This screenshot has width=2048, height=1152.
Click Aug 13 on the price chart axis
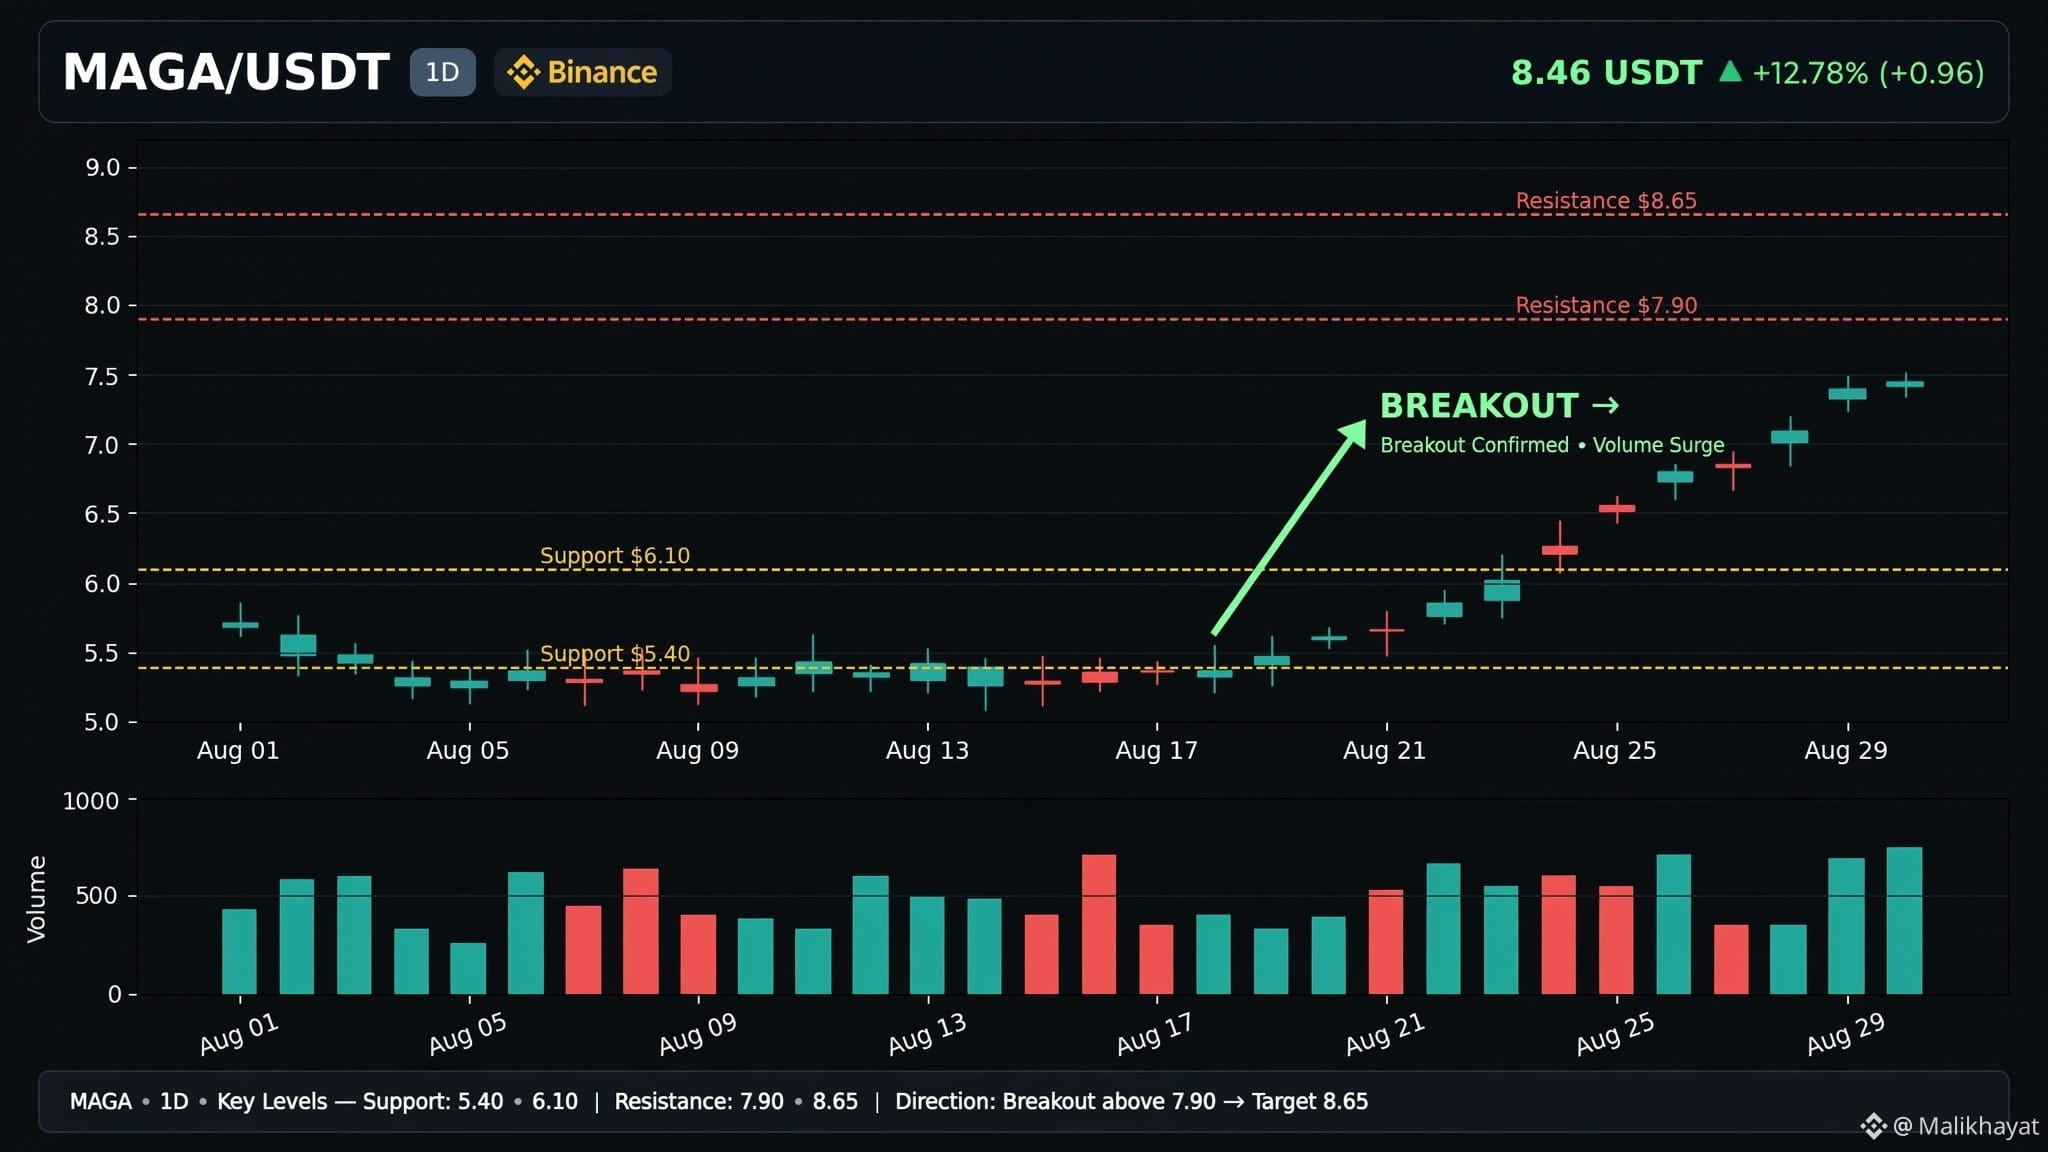(x=927, y=750)
